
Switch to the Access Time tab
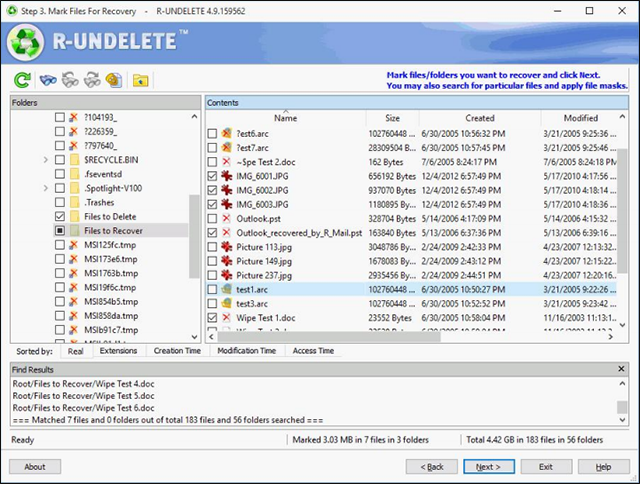(313, 351)
